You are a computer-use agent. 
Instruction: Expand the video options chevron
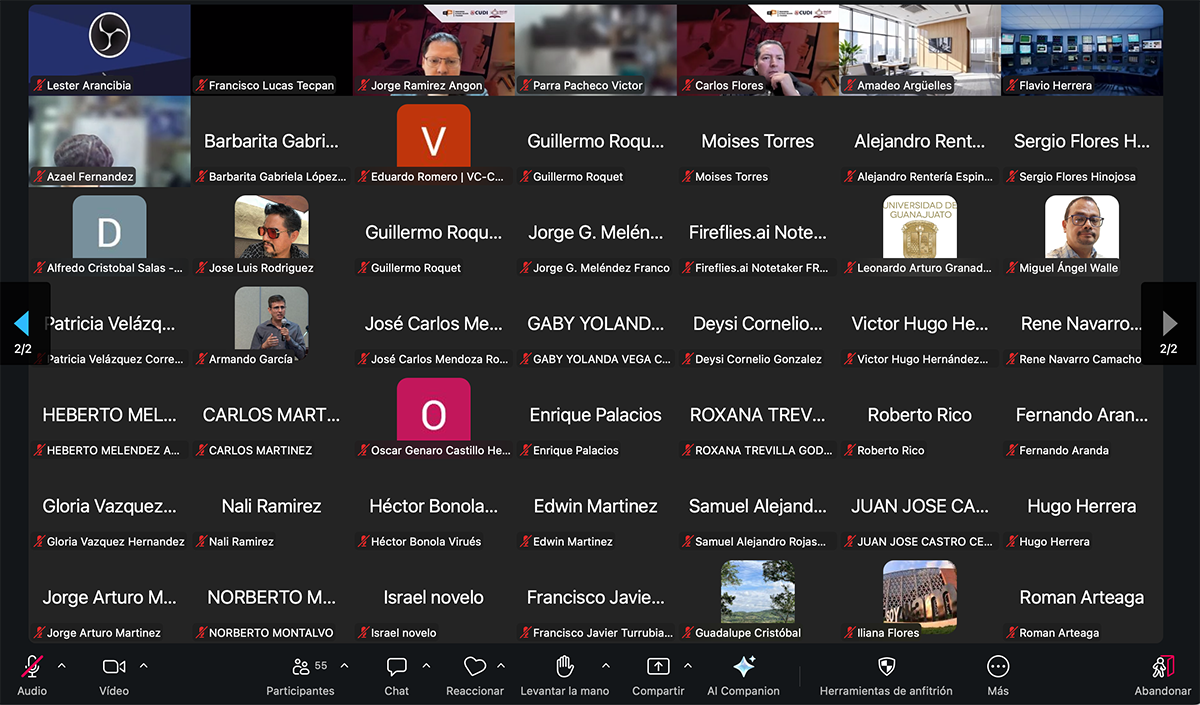pyautogui.click(x=144, y=665)
